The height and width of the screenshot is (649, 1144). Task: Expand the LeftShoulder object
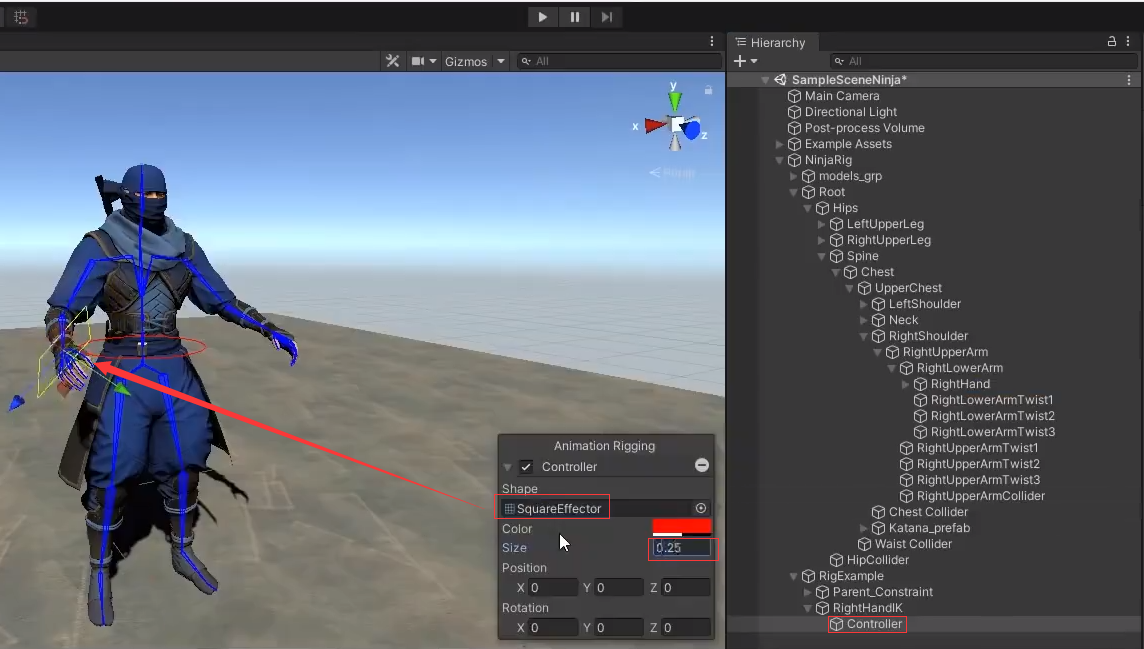(x=864, y=304)
